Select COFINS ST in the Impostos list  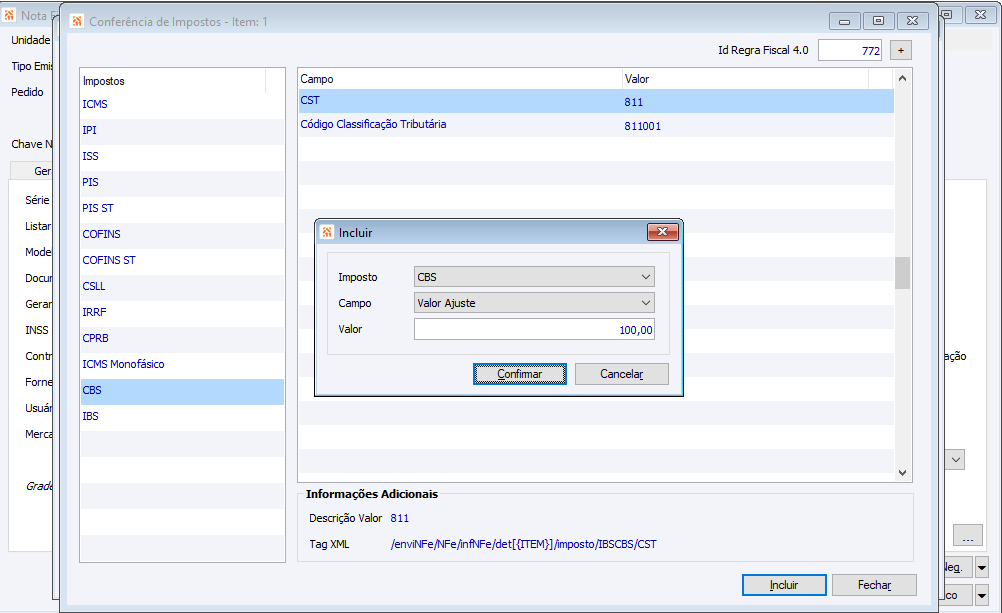coord(182,260)
